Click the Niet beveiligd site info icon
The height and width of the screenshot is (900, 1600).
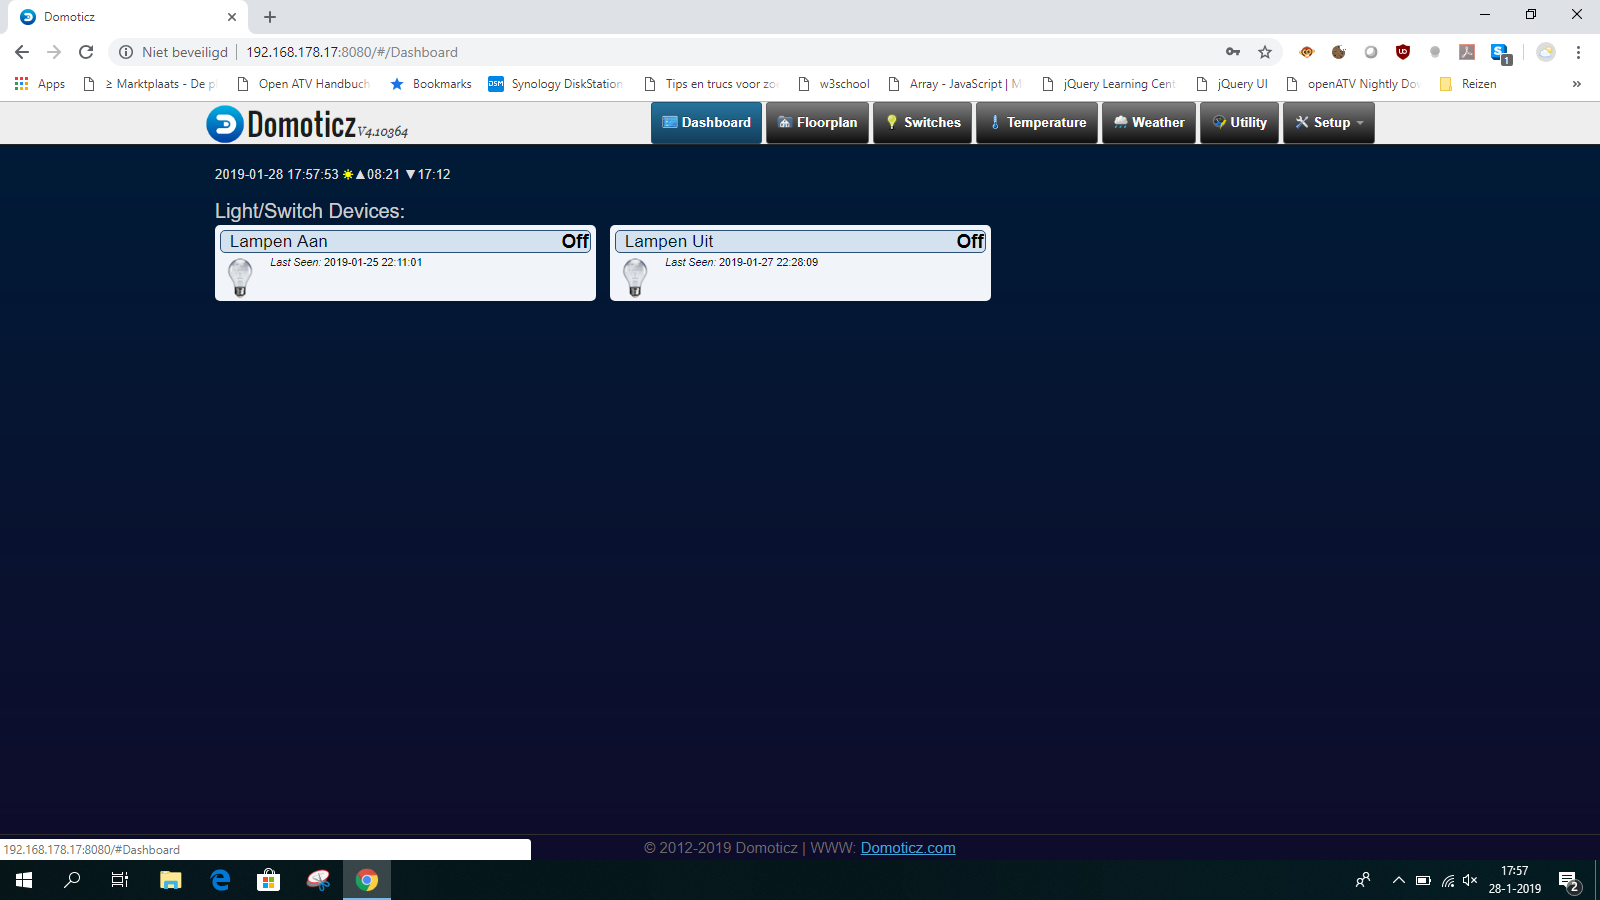(x=126, y=52)
